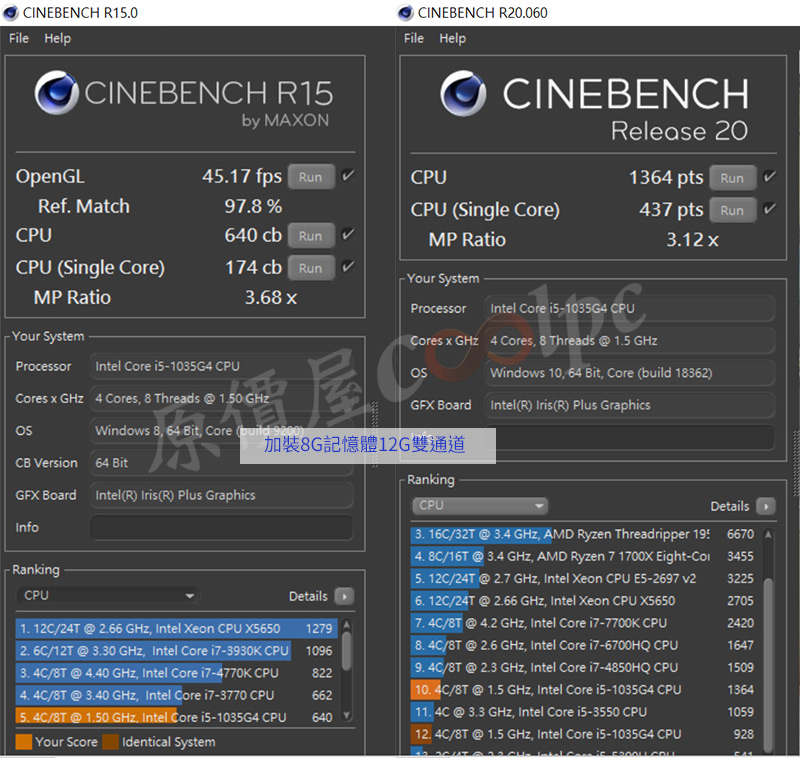Click the Info input field in R15
This screenshot has height=758, width=800.
tap(221, 527)
